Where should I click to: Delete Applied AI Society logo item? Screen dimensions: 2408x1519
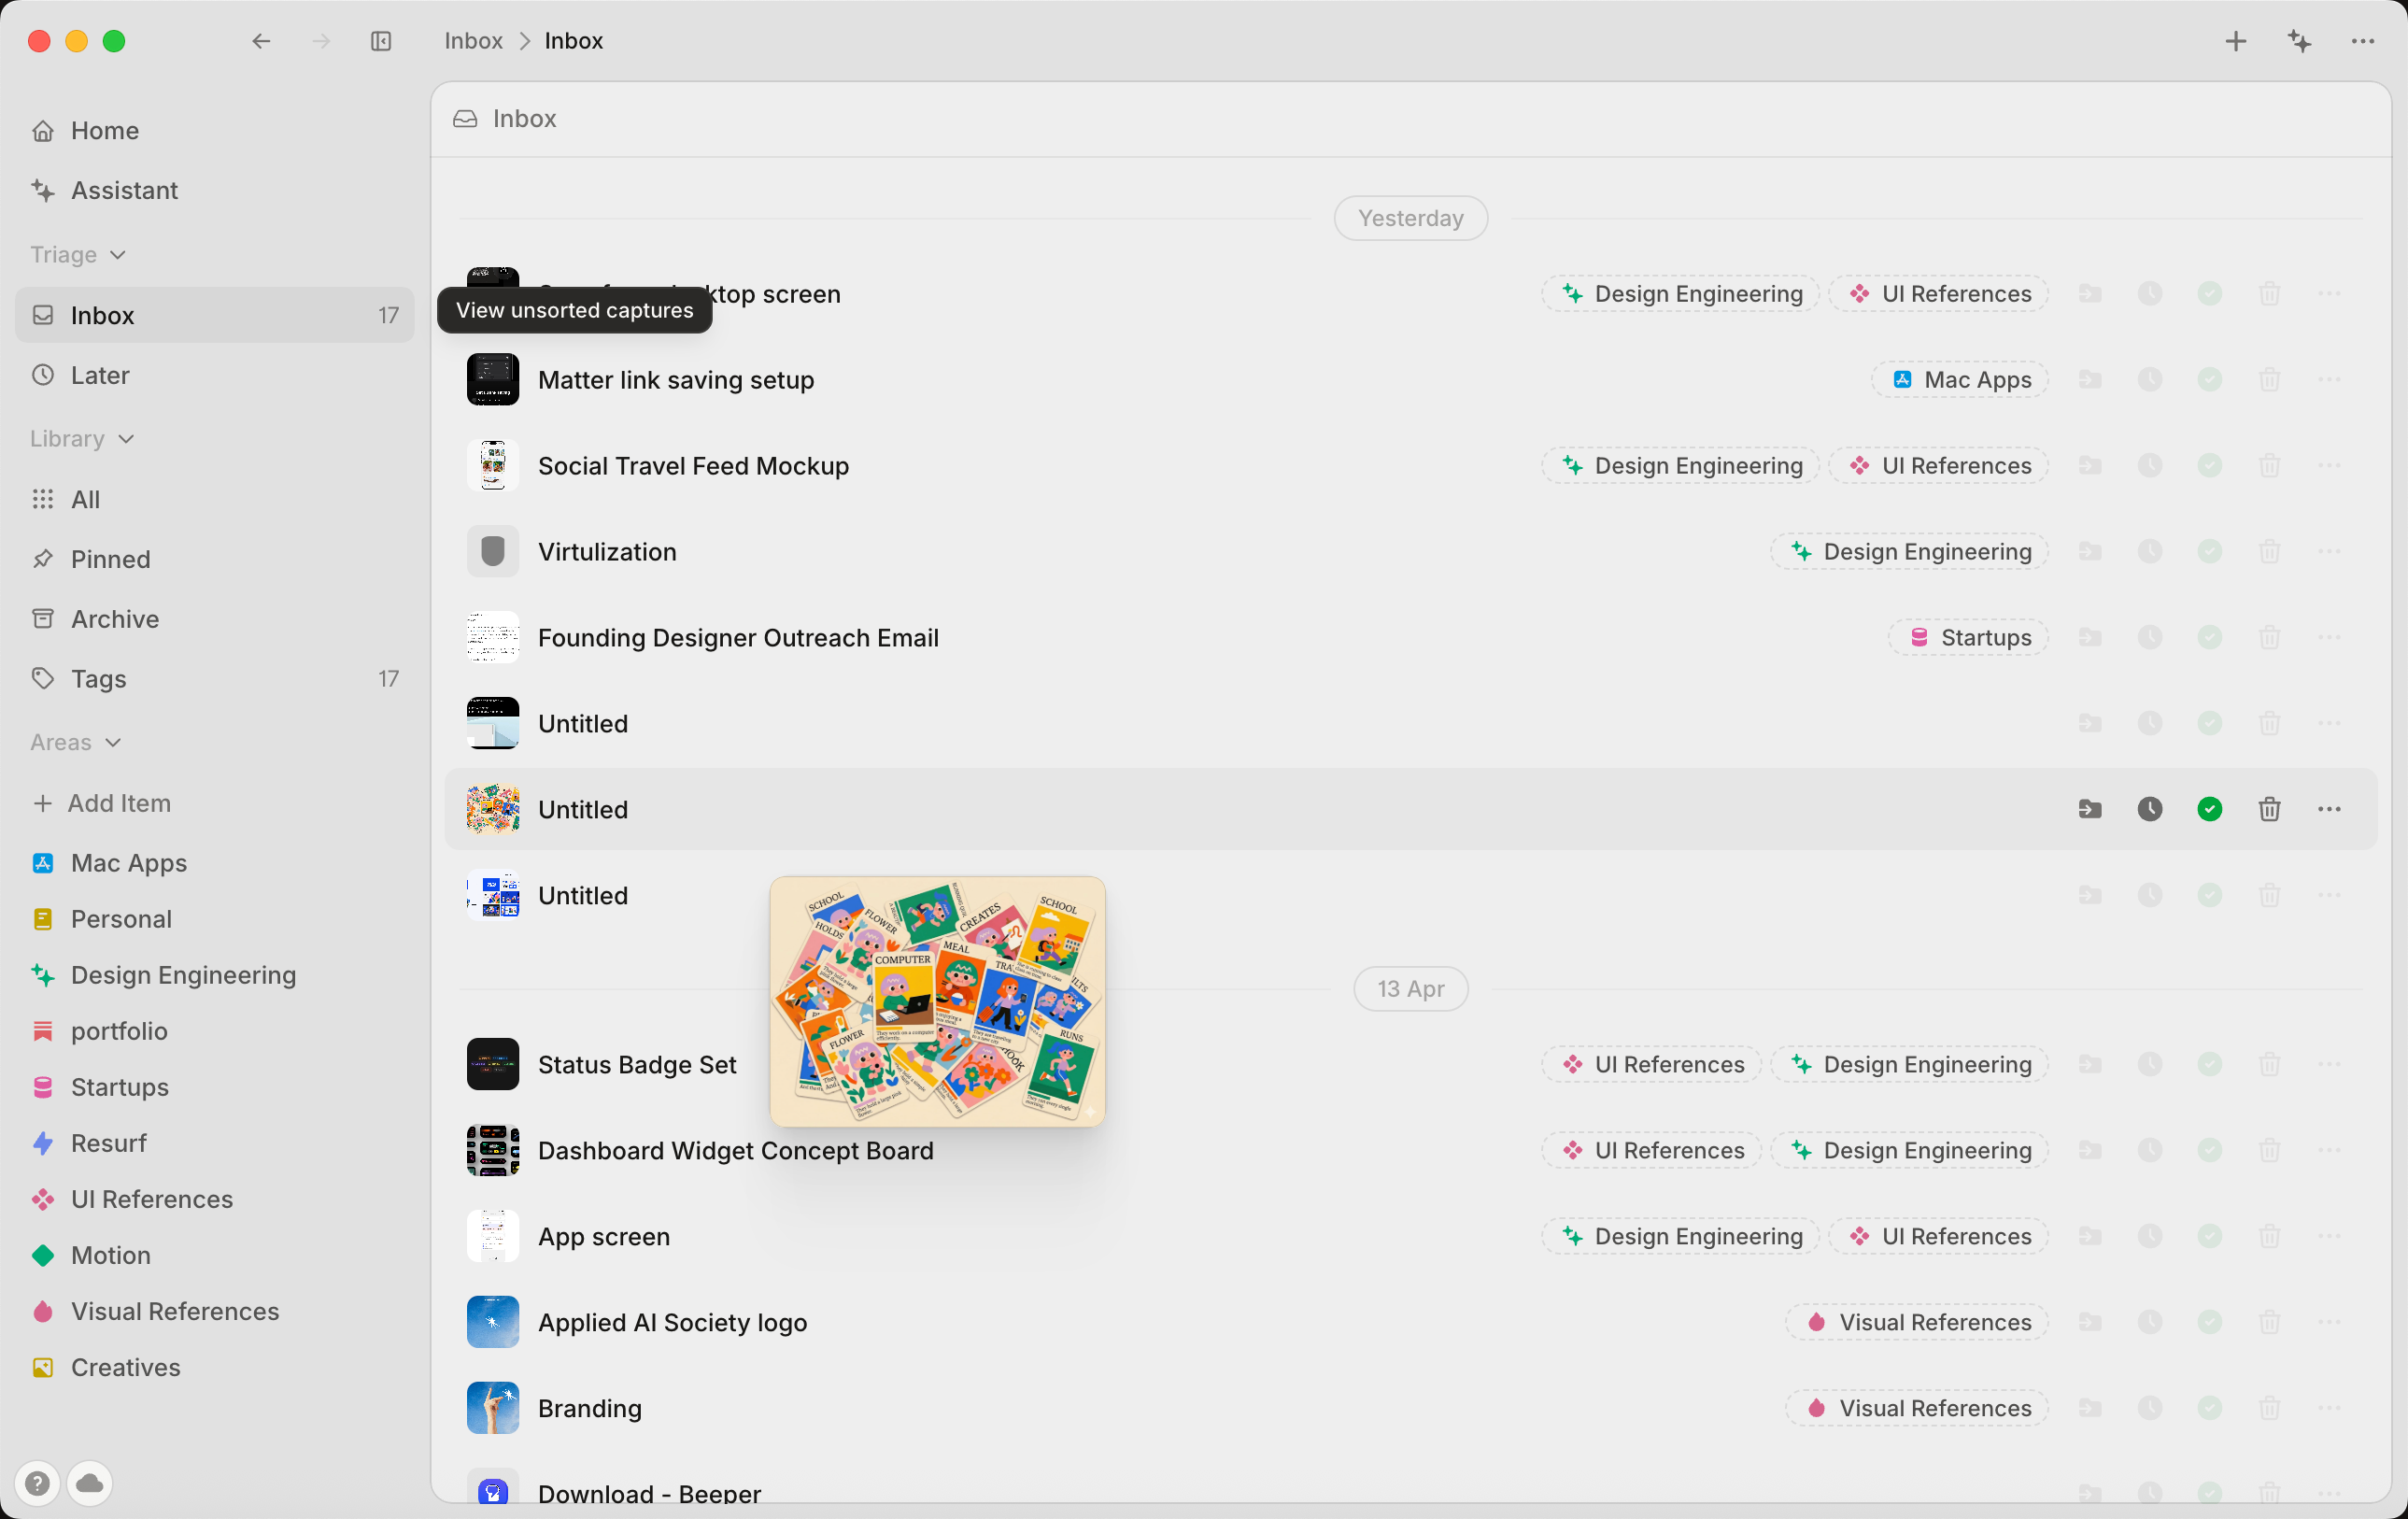tap(2269, 1322)
